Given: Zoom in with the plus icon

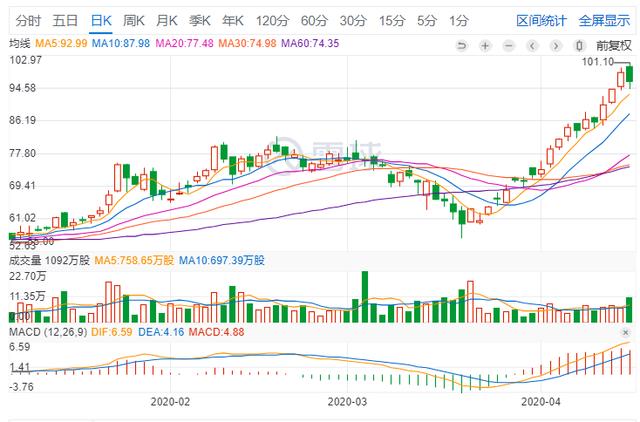Looking at the screenshot, I should [485, 45].
